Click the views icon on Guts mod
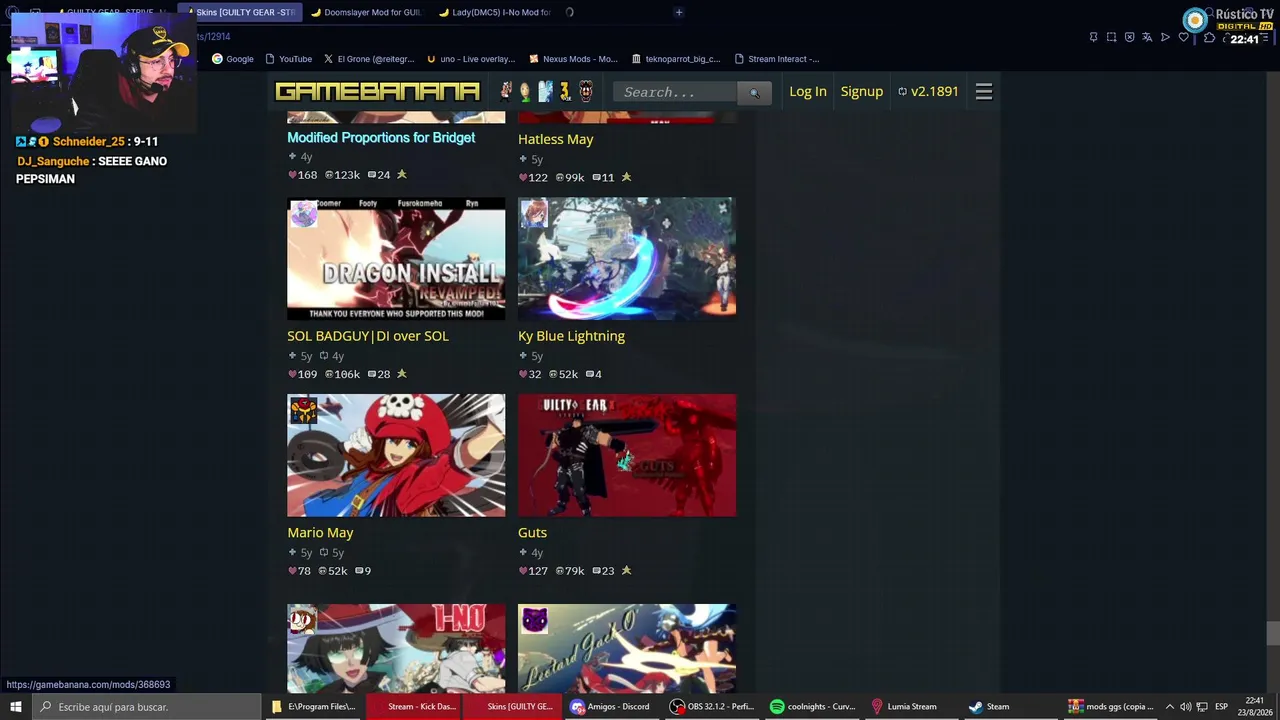 point(560,571)
